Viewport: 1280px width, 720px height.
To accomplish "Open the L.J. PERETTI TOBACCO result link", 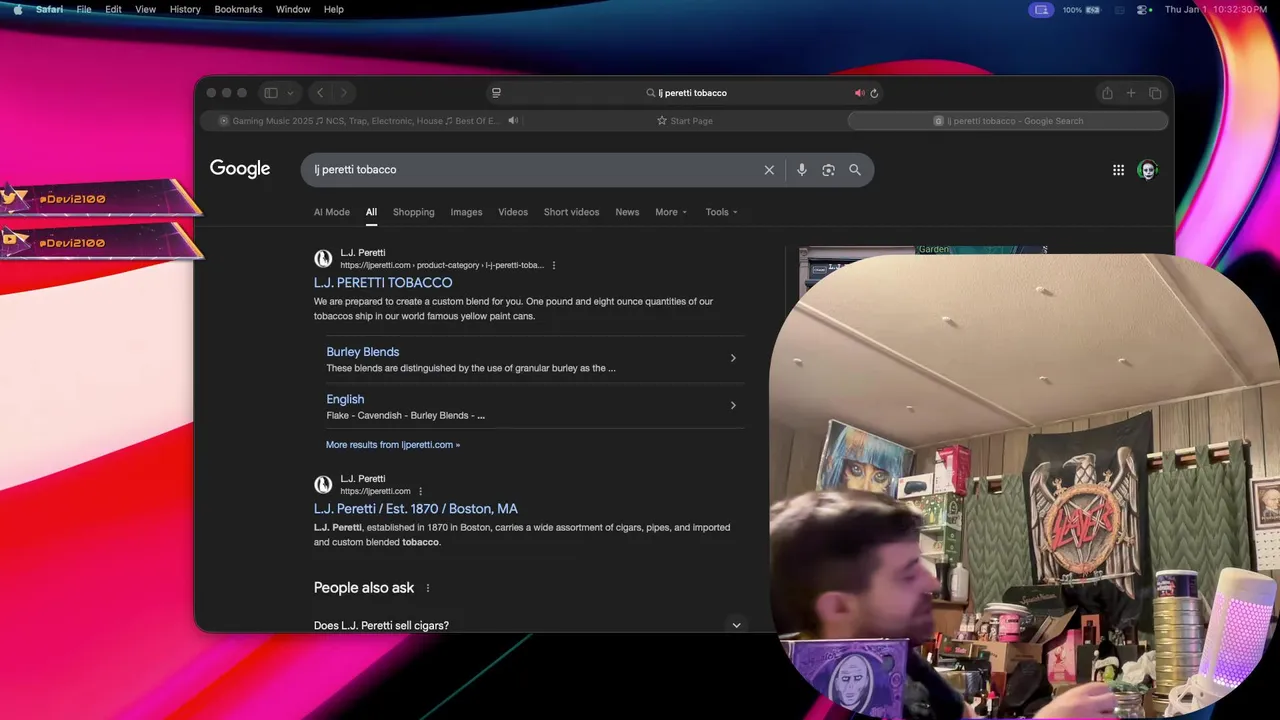I will (x=383, y=283).
